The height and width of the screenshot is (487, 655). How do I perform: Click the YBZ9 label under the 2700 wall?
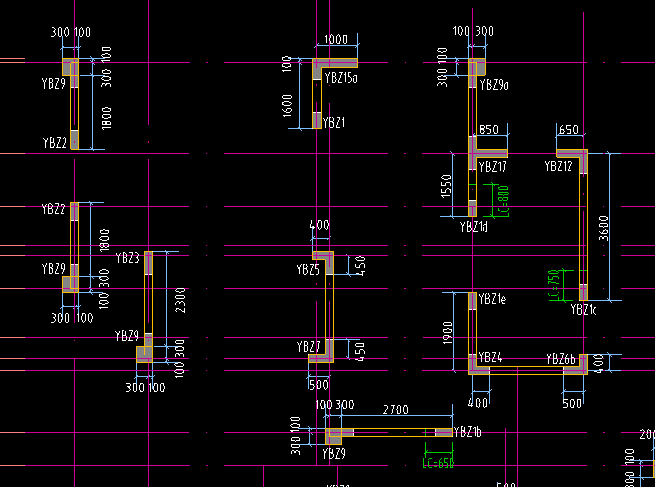point(334,454)
